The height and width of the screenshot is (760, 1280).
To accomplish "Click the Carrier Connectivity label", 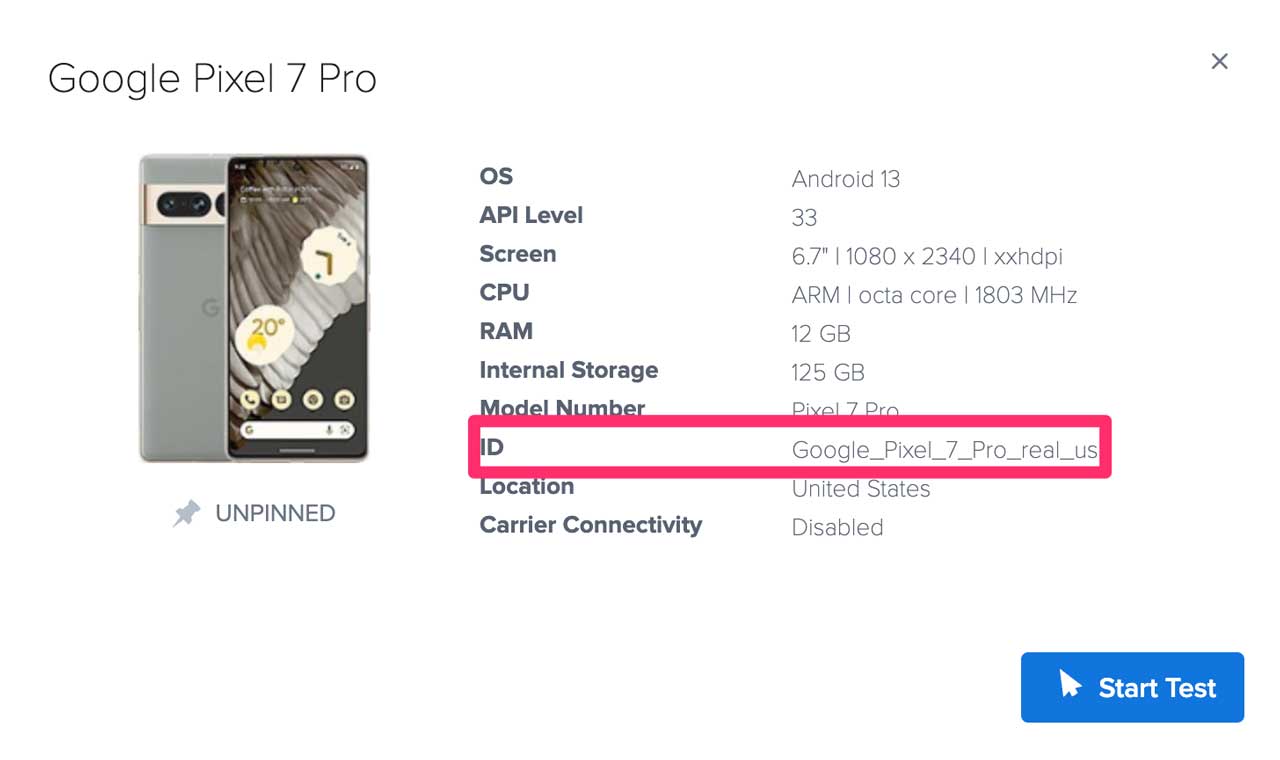I will pyautogui.click(x=591, y=525).
